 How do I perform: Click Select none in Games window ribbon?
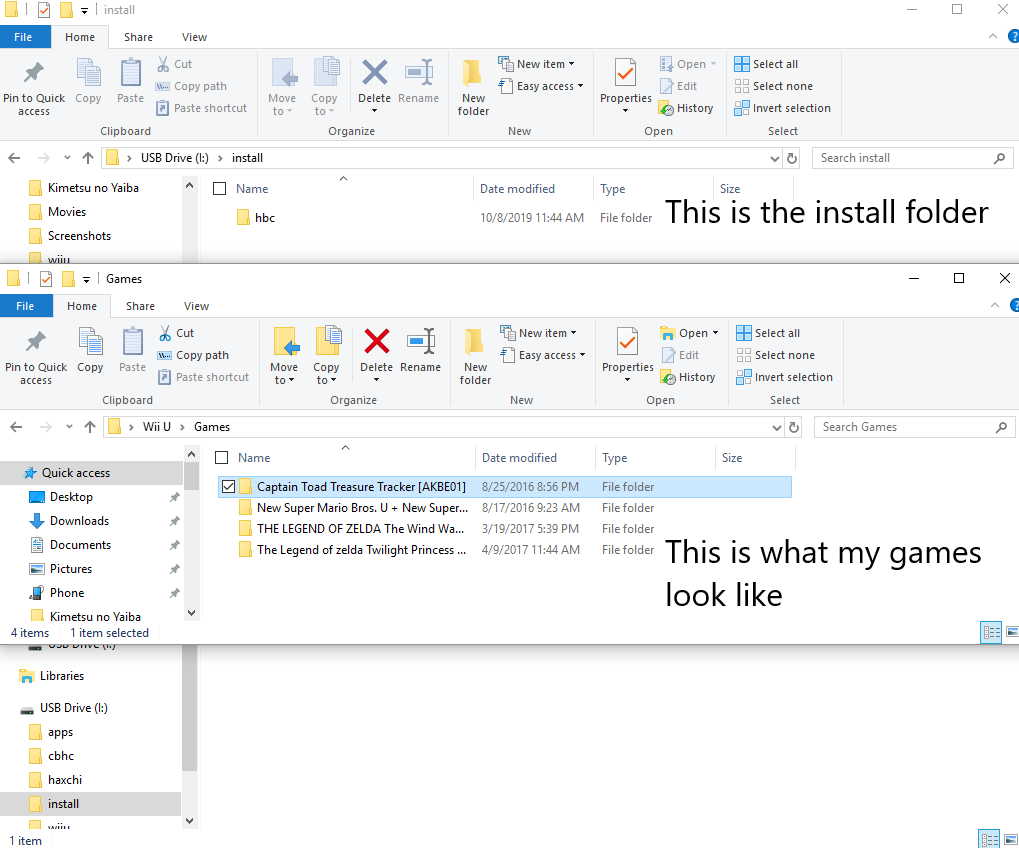click(775, 355)
